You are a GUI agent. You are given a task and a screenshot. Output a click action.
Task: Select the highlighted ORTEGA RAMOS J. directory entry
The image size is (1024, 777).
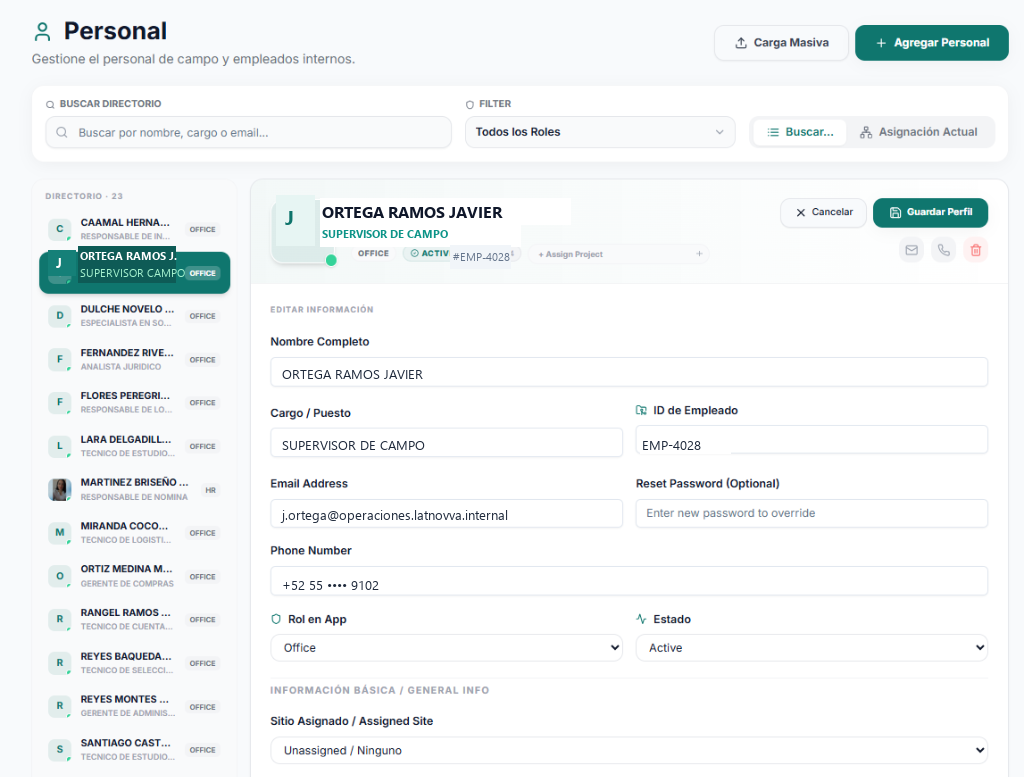(135, 272)
